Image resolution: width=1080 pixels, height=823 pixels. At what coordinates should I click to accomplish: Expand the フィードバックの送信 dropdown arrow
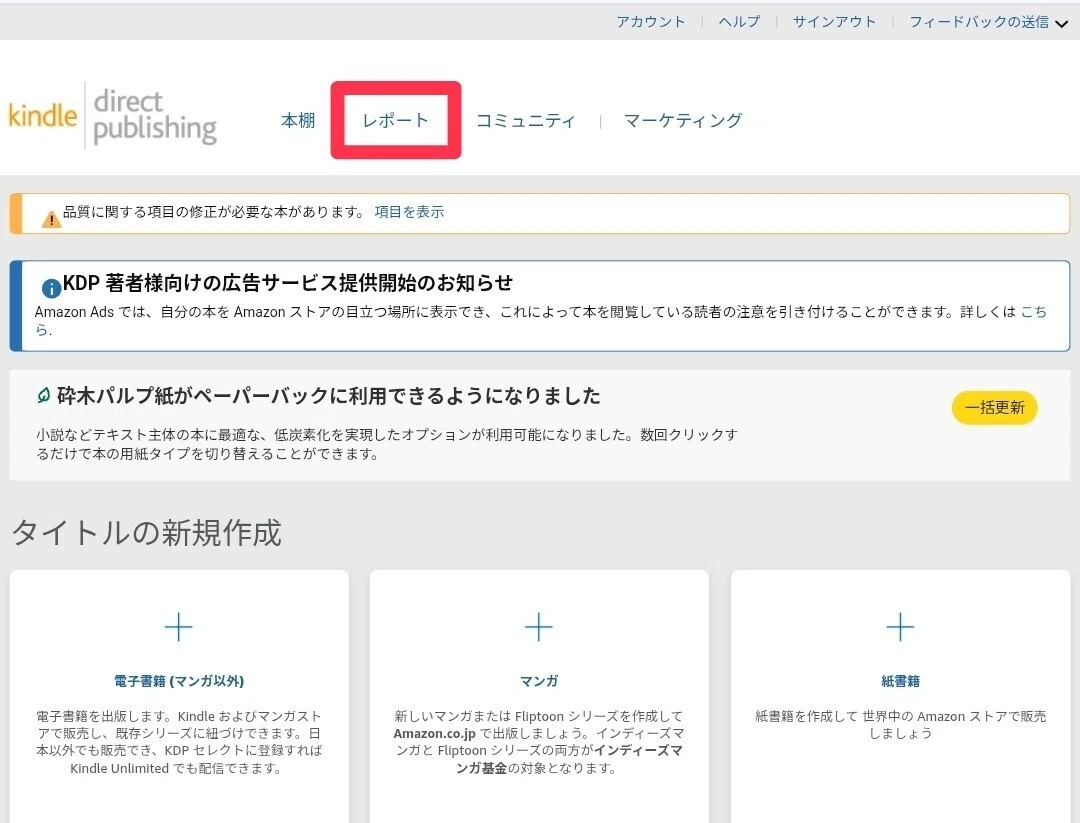[x=1061, y=23]
